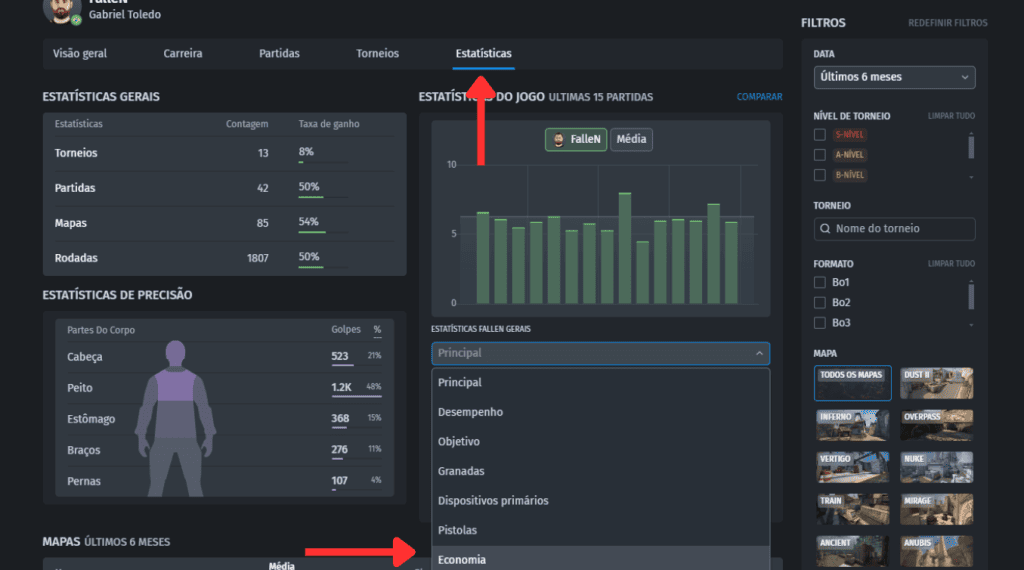Click the body silhouette figure
This screenshot has height=570, width=1024.
click(176, 419)
